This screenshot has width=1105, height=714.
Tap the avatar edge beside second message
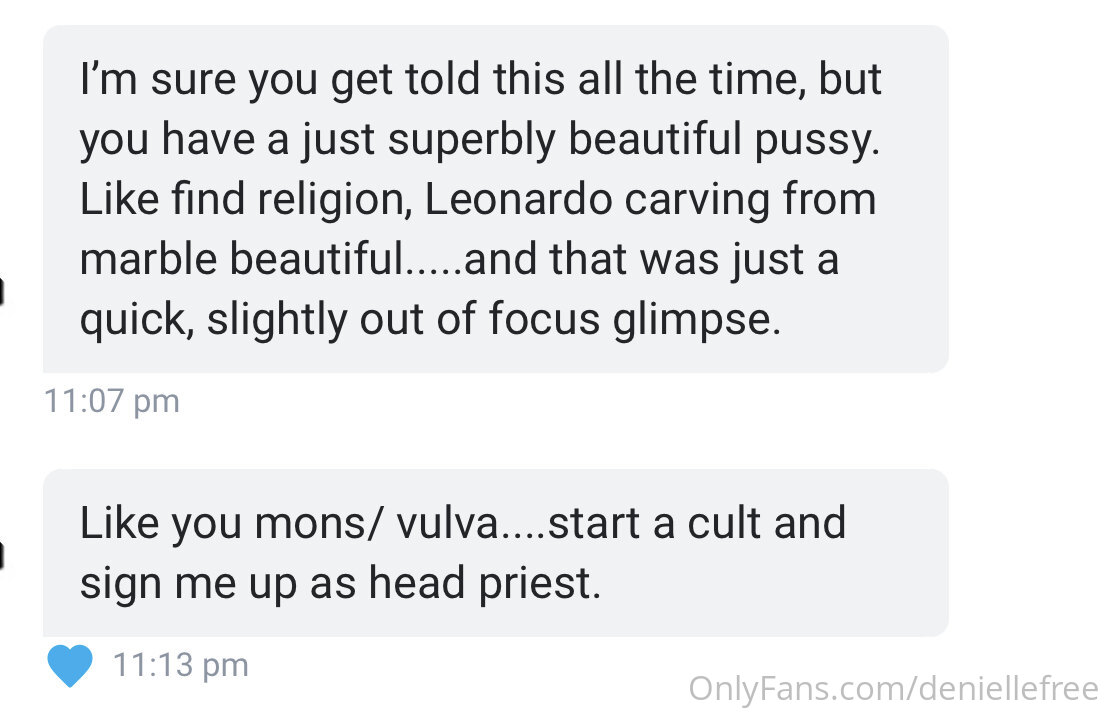[x=2, y=554]
